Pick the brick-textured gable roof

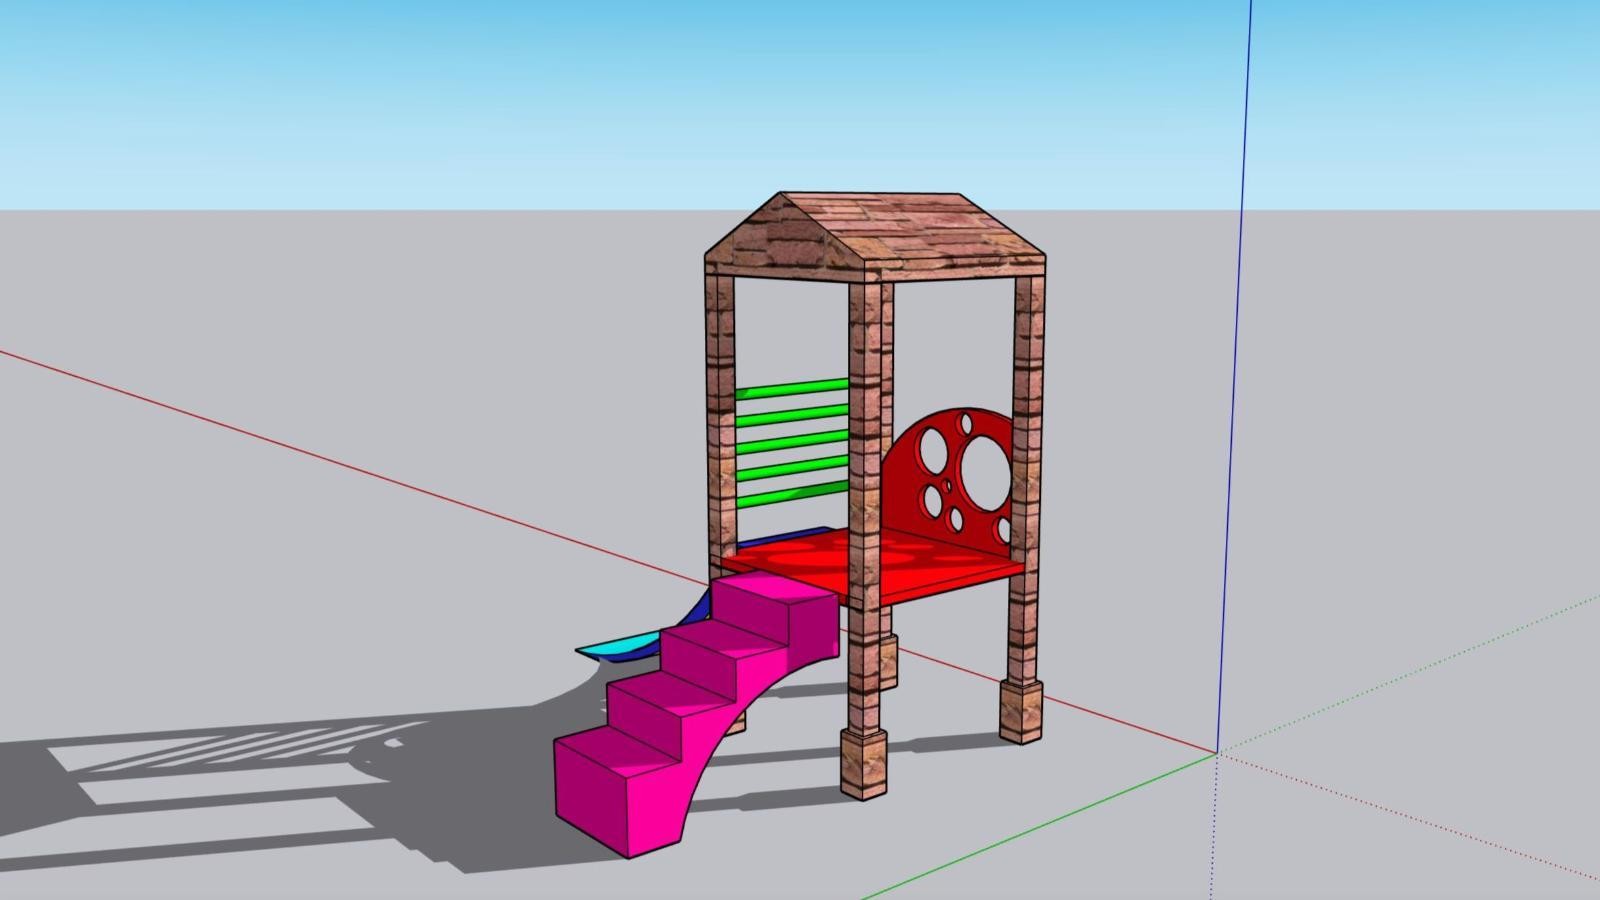pos(875,238)
